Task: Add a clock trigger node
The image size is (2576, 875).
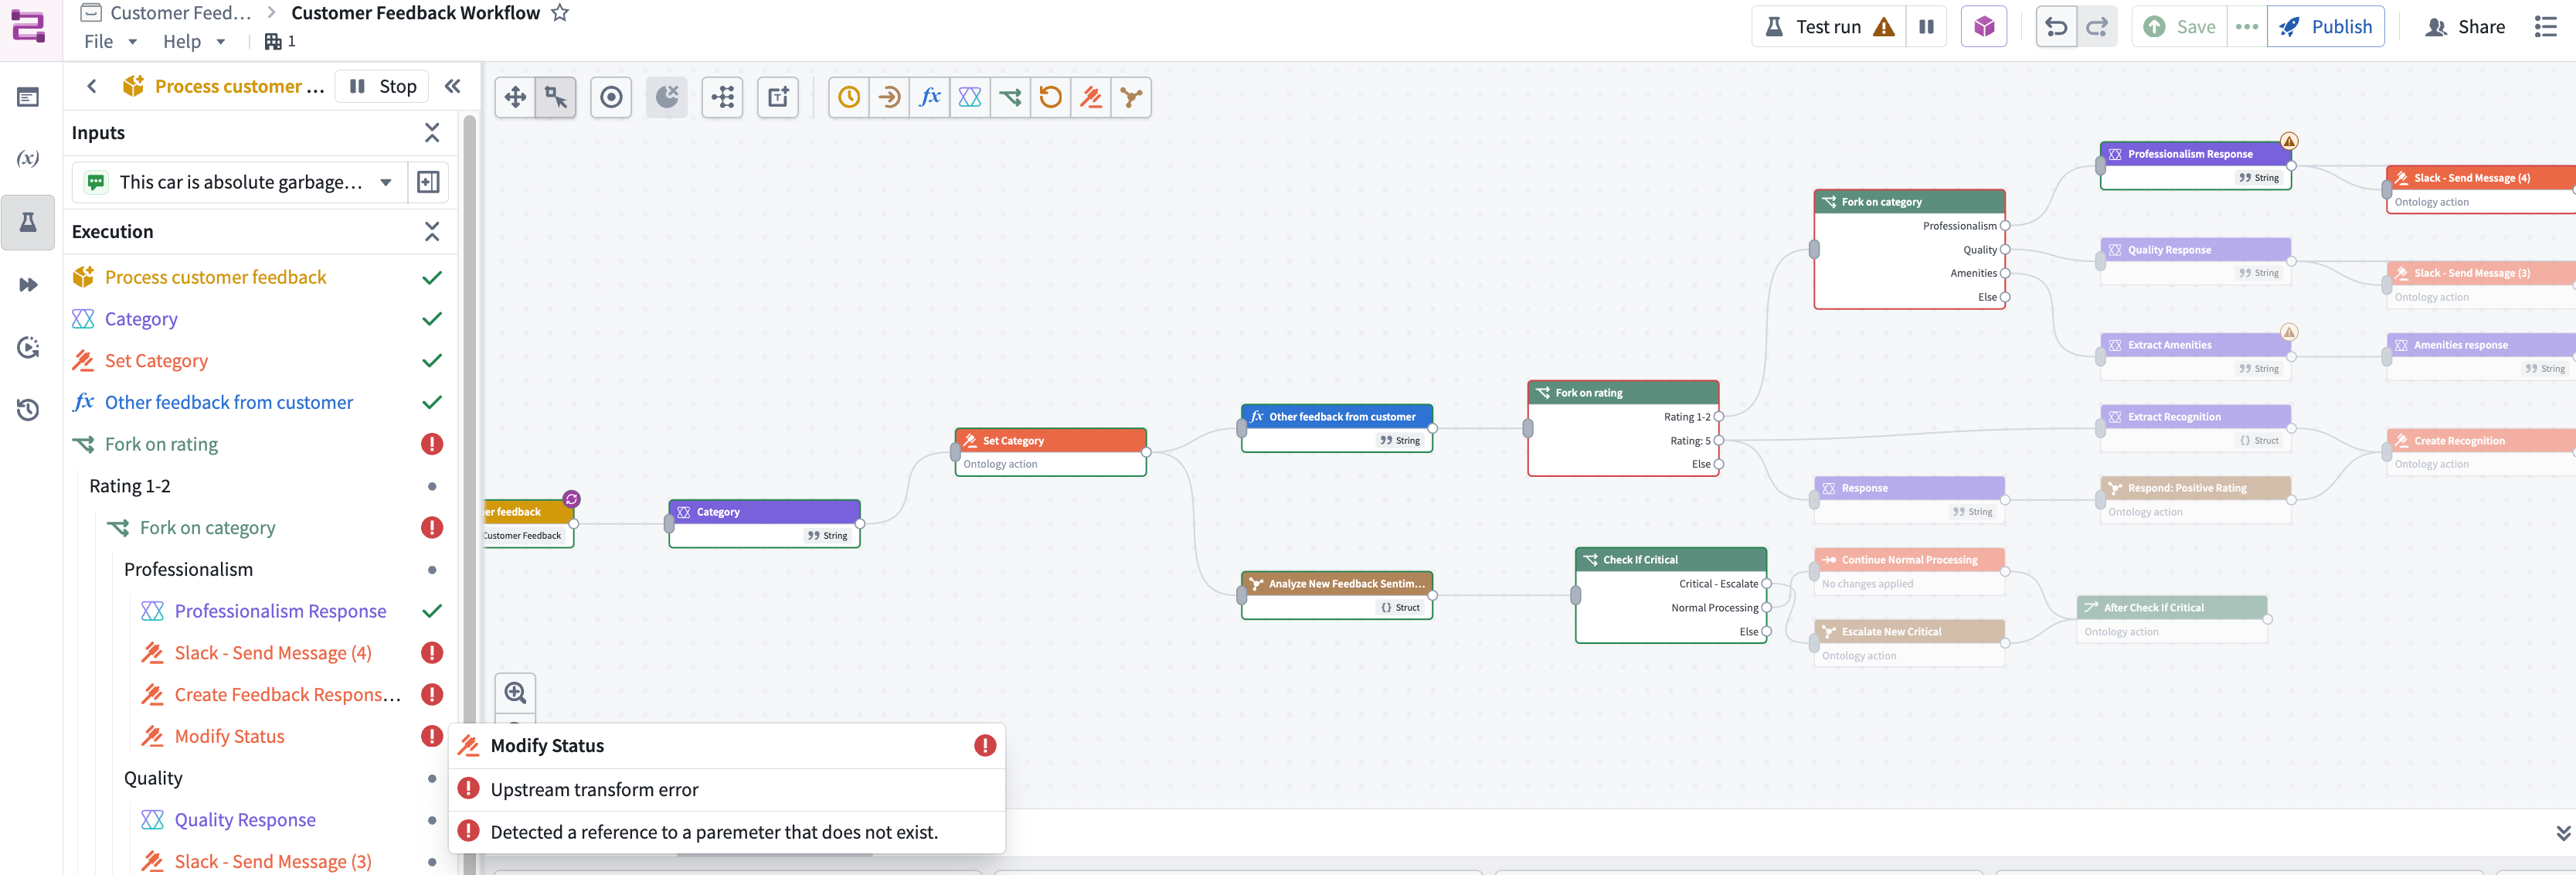Action: (x=849, y=97)
